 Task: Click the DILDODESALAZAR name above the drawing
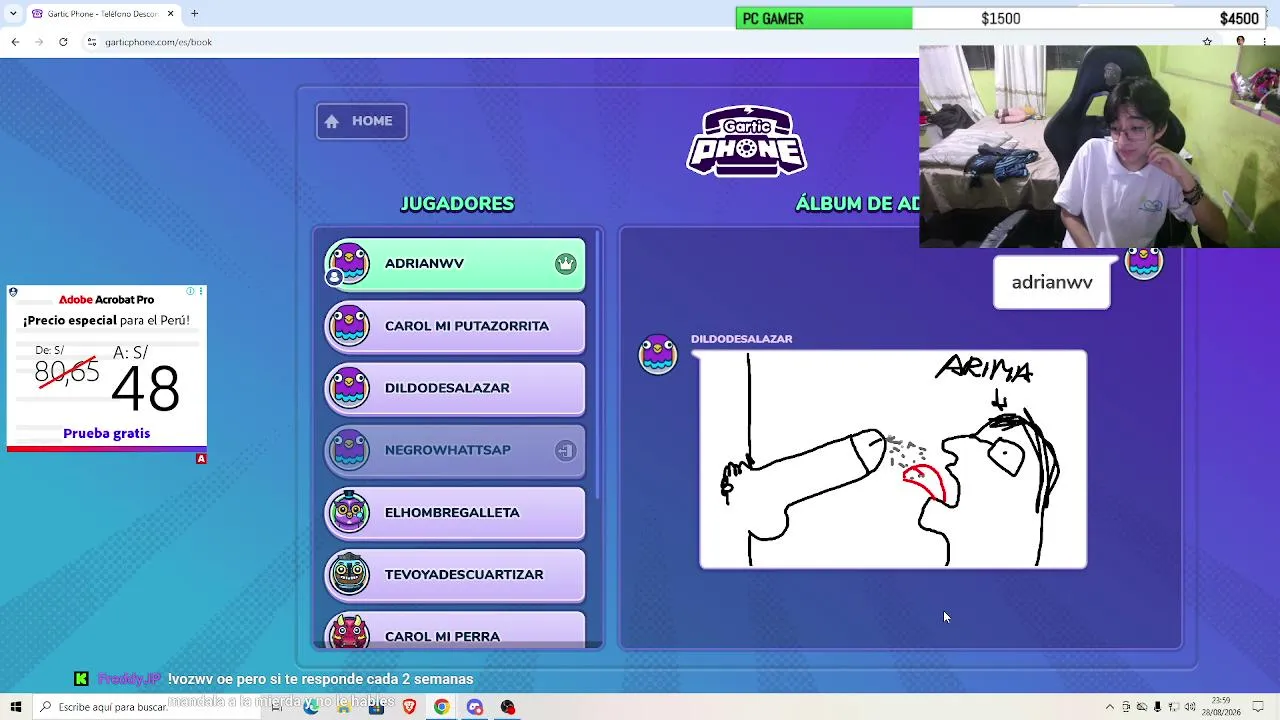[741, 339]
